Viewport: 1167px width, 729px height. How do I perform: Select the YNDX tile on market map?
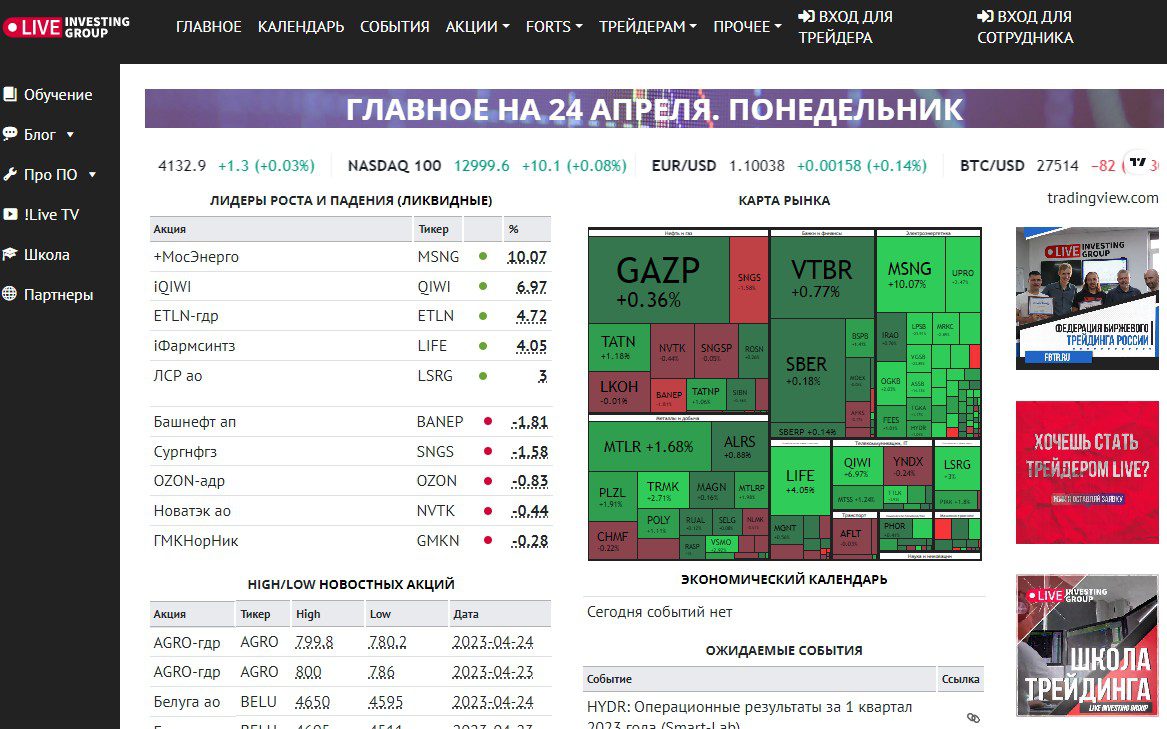(907, 466)
